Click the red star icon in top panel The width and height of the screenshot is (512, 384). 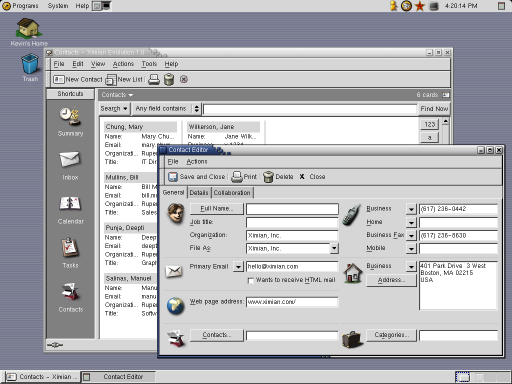(x=420, y=6)
